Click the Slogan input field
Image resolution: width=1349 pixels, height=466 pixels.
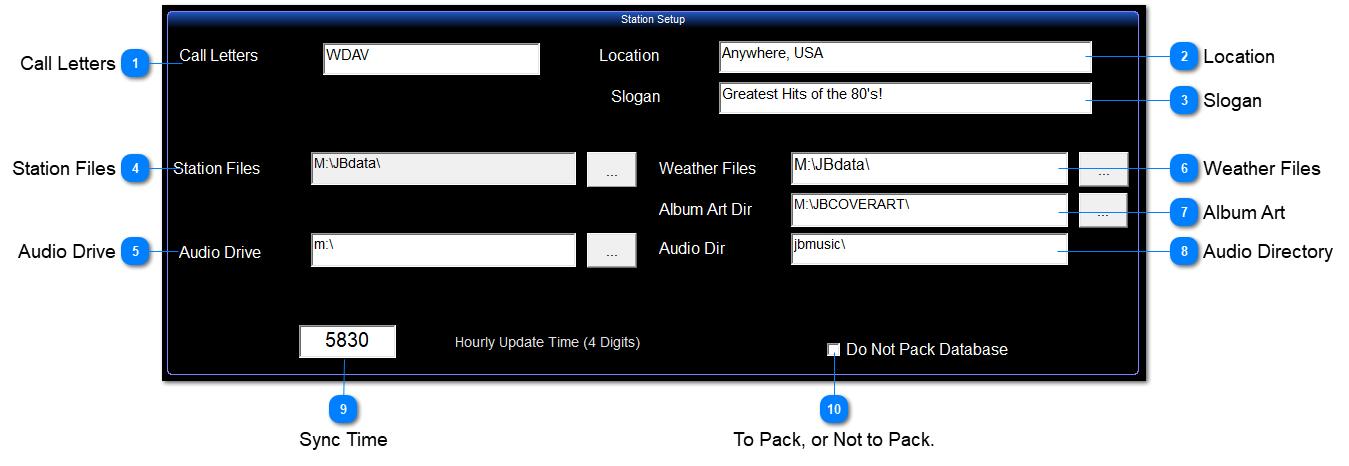905,98
